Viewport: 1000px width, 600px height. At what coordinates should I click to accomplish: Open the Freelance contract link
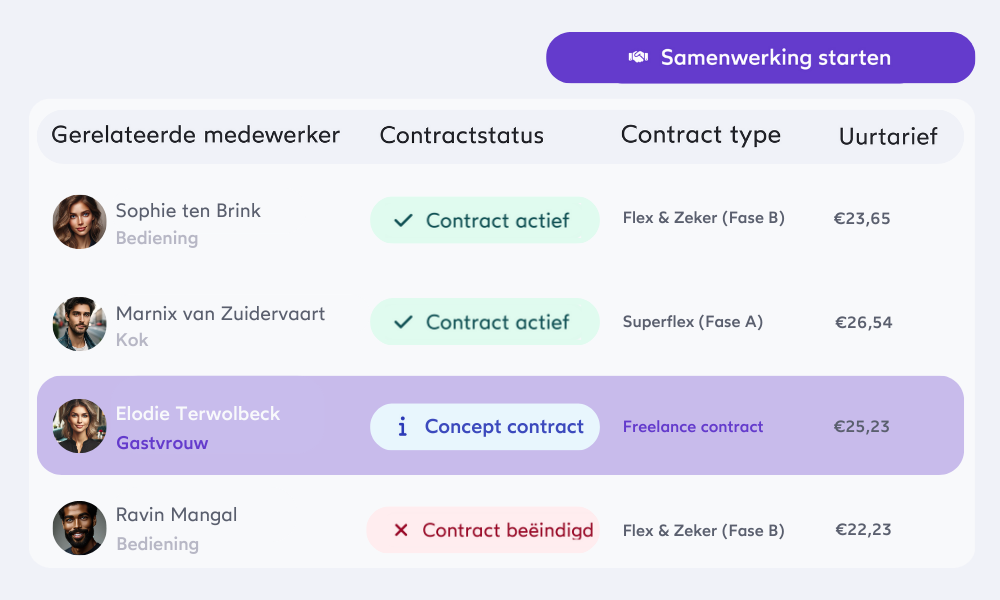tap(693, 427)
